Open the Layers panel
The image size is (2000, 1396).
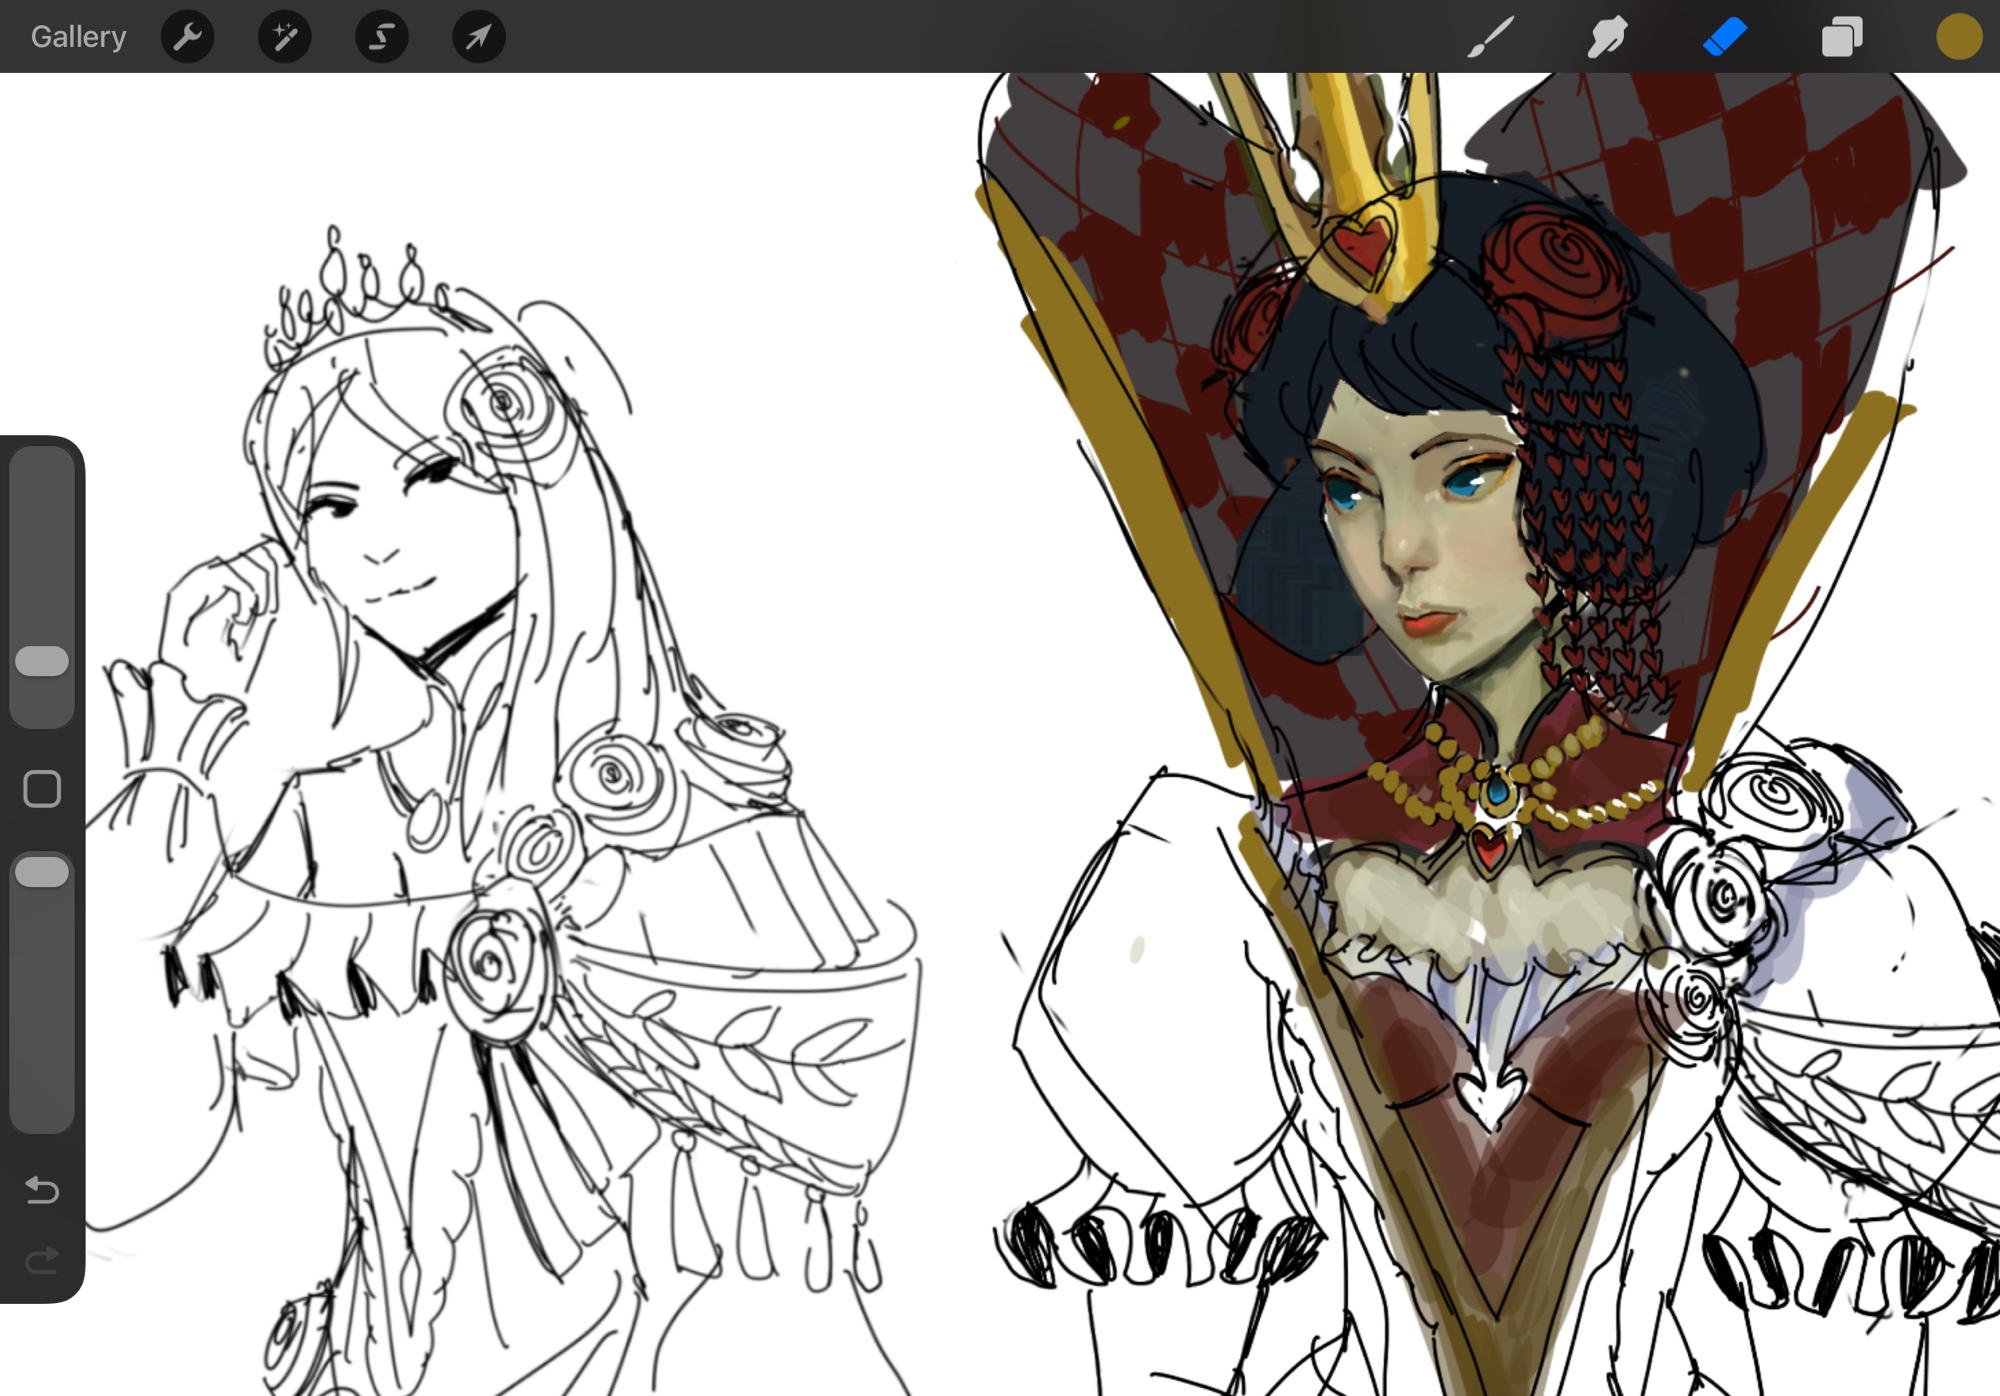click(x=1841, y=37)
